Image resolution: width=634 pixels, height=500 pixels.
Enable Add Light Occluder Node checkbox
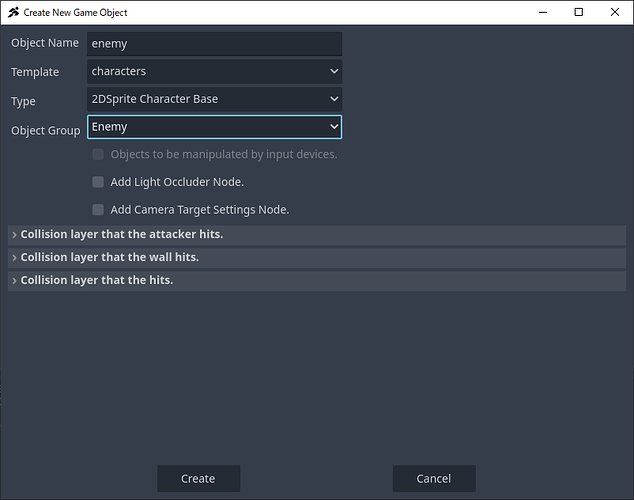click(98, 182)
